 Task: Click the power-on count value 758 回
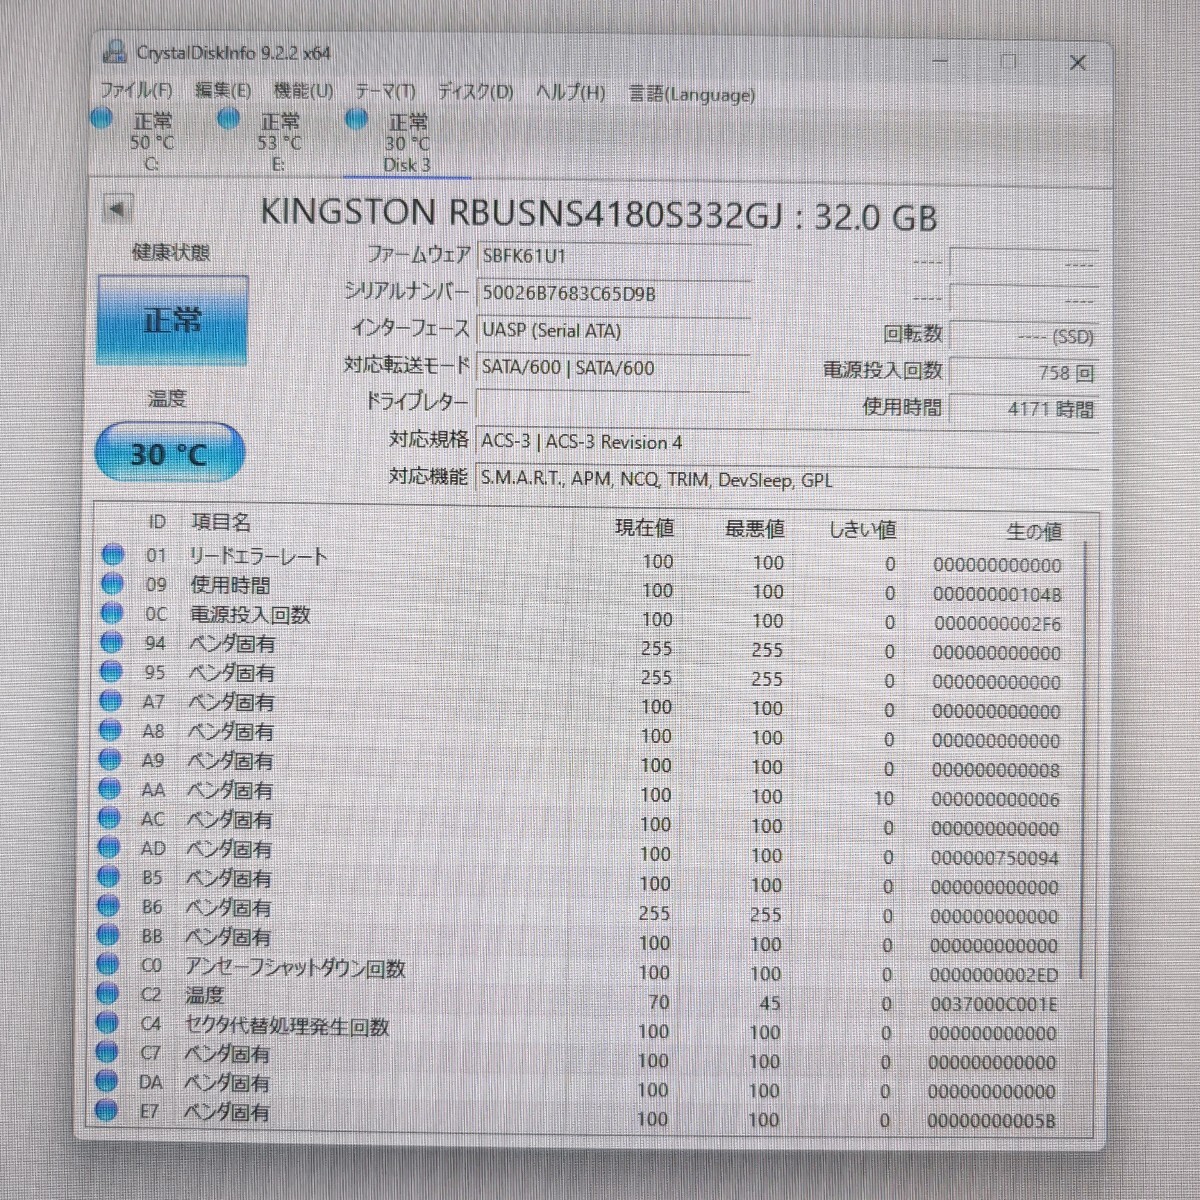1023,373
